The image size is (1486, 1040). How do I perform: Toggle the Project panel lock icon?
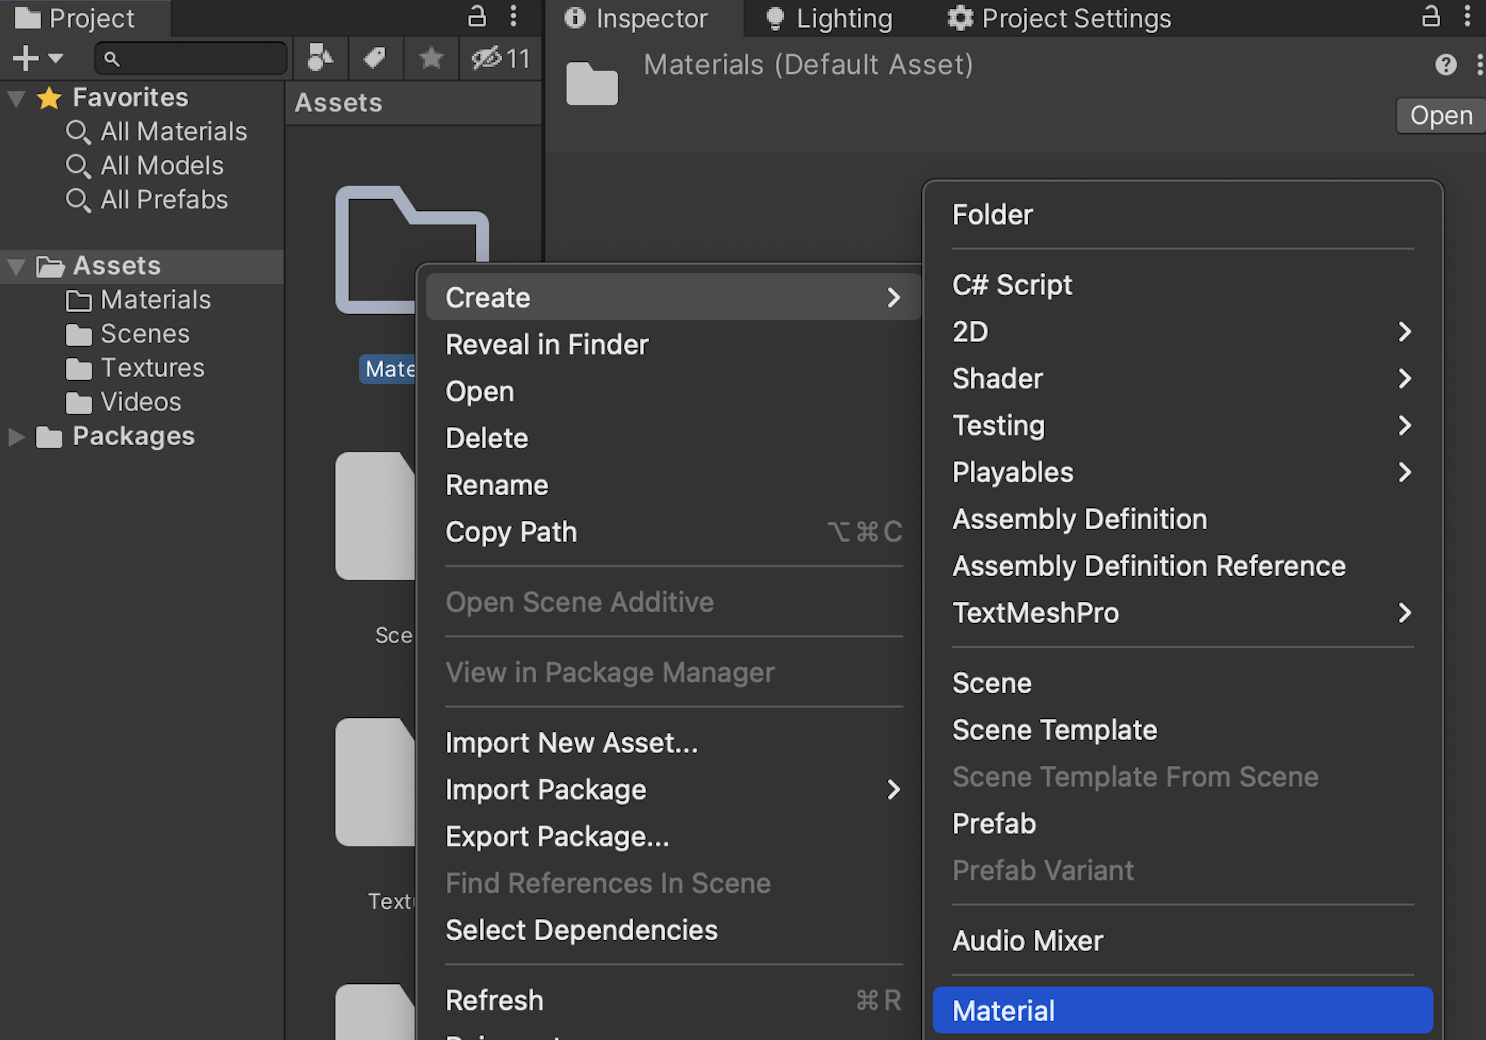[477, 17]
